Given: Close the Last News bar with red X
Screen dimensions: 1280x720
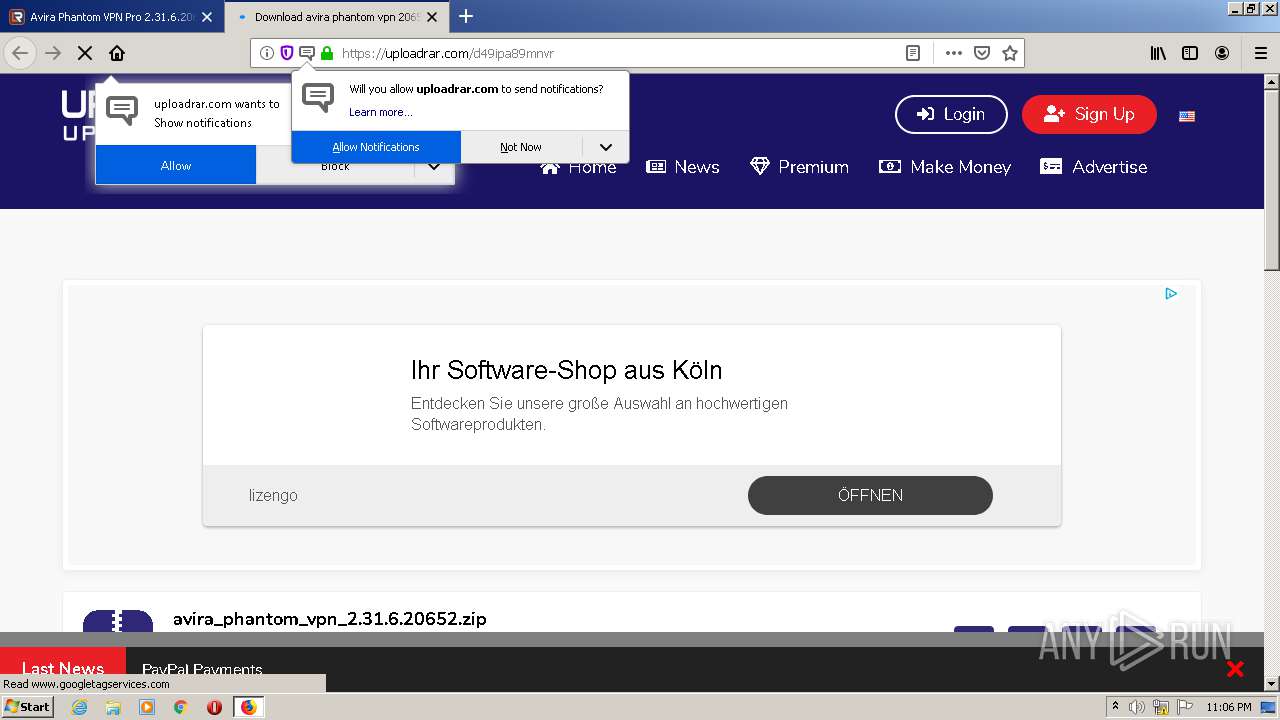Looking at the screenshot, I should [x=1236, y=669].
